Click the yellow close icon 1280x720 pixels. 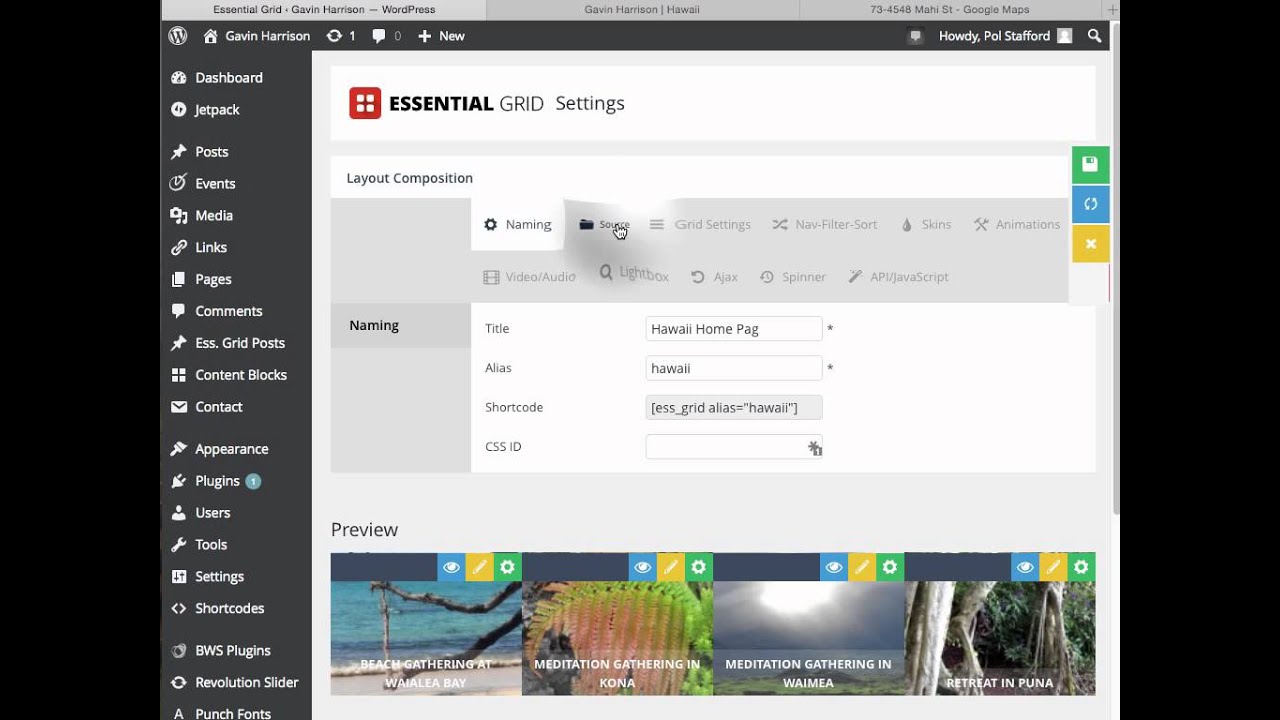coord(1091,244)
